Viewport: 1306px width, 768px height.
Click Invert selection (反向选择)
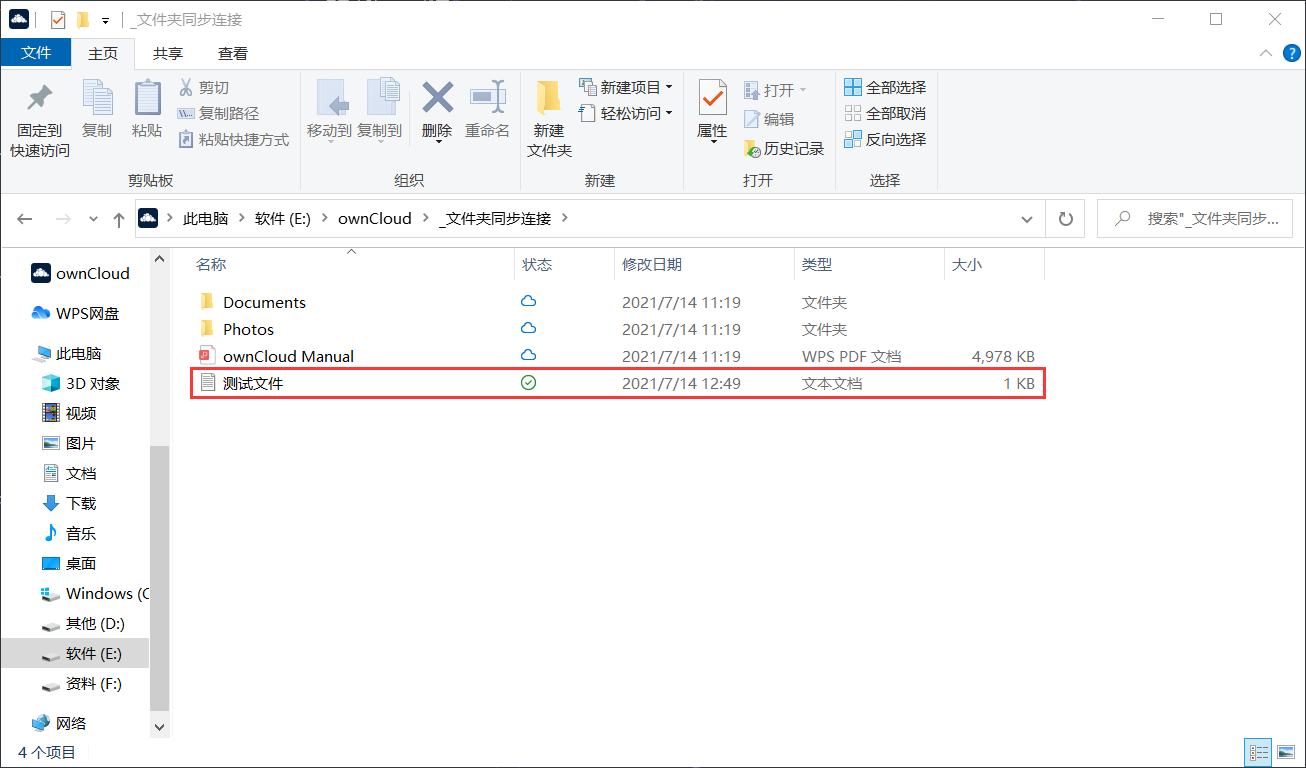click(x=885, y=139)
